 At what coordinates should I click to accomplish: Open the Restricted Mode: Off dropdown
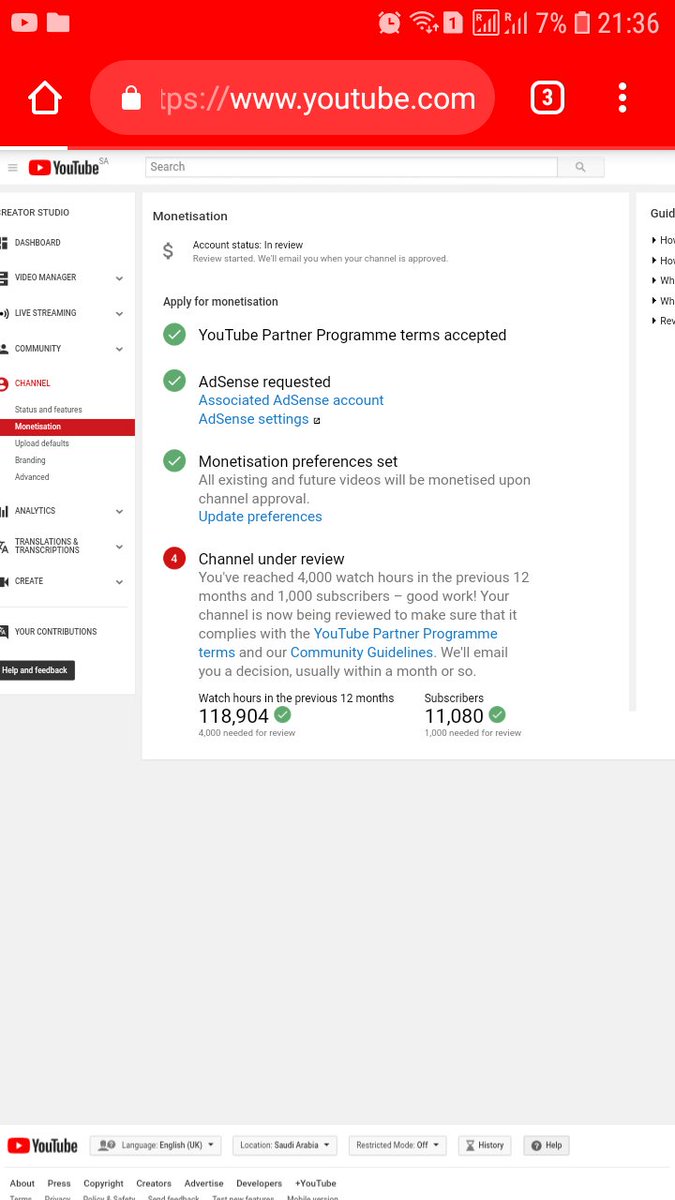(398, 1145)
